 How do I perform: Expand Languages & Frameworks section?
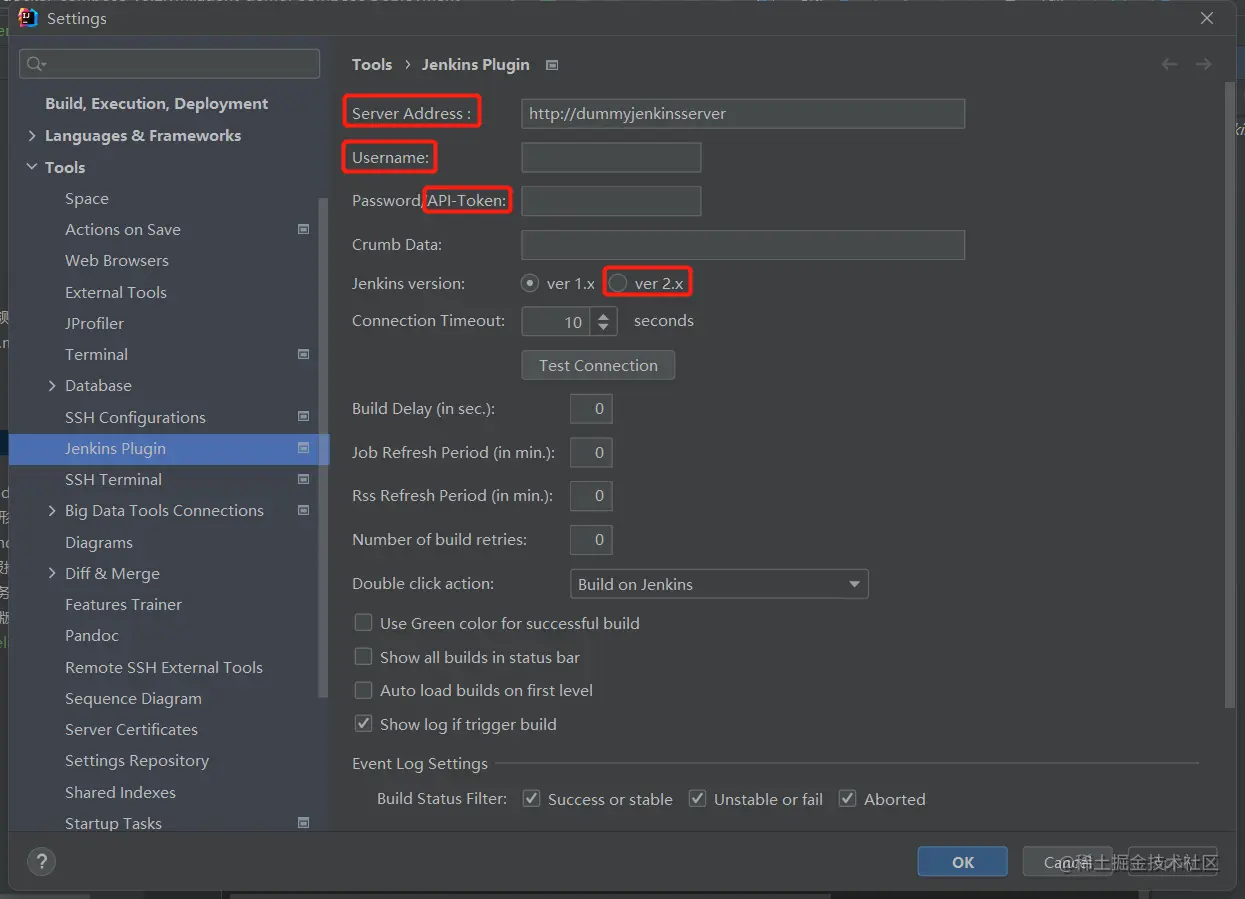point(32,136)
